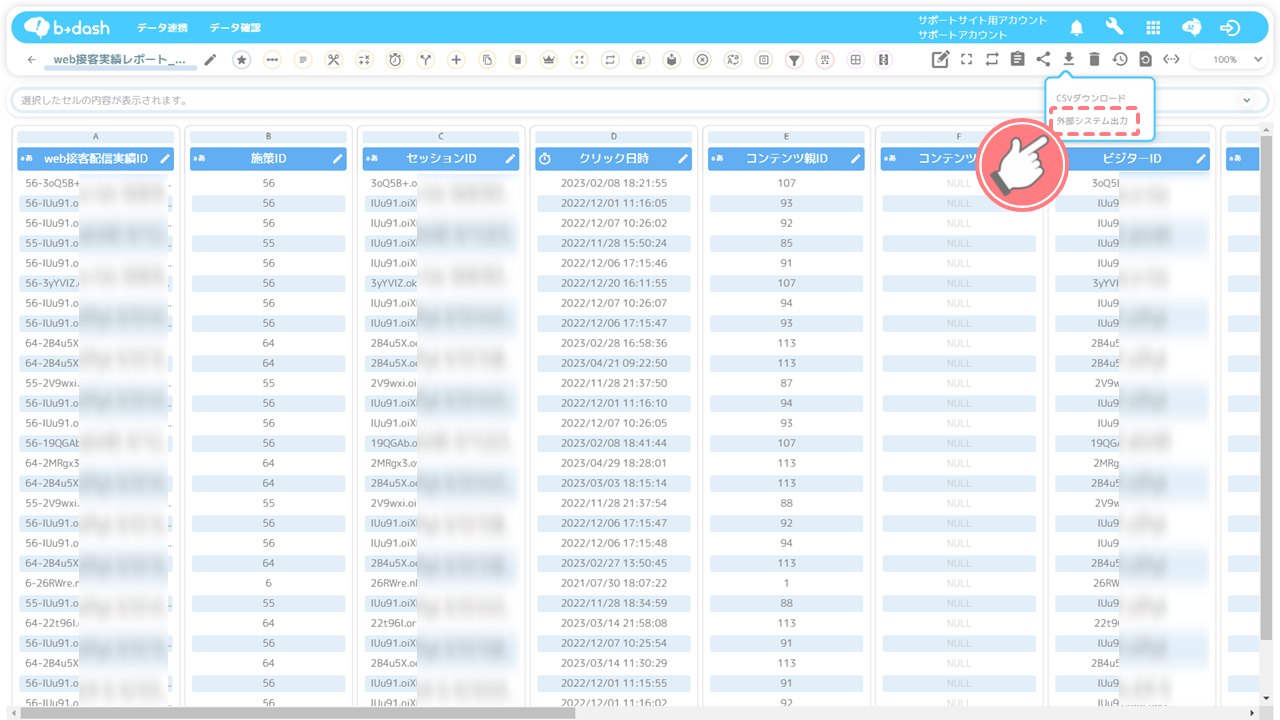Screen dimensions: 1280x720
Task: Select cell 2023/04/21 09:22:50
Action: pos(614,363)
